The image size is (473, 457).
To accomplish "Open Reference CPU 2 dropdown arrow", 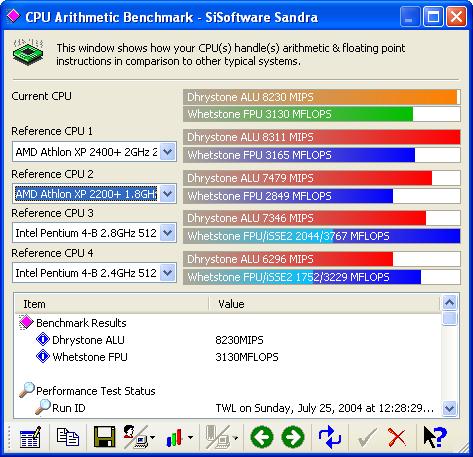I will 167,194.
